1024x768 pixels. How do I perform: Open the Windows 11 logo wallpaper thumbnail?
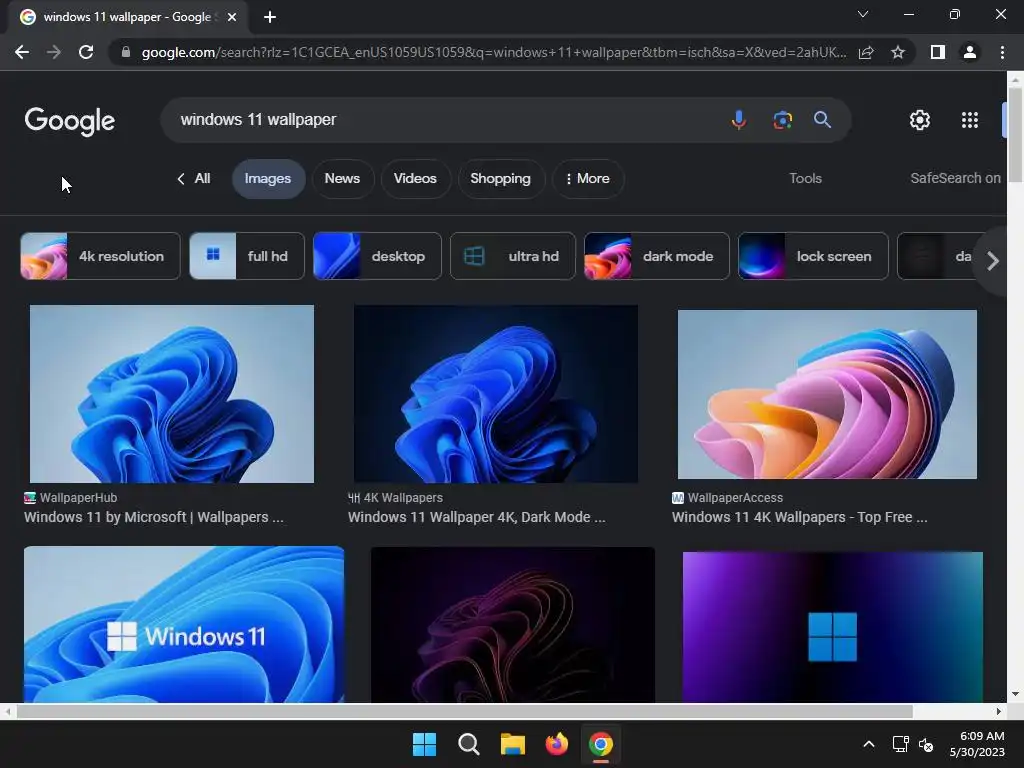(184, 624)
